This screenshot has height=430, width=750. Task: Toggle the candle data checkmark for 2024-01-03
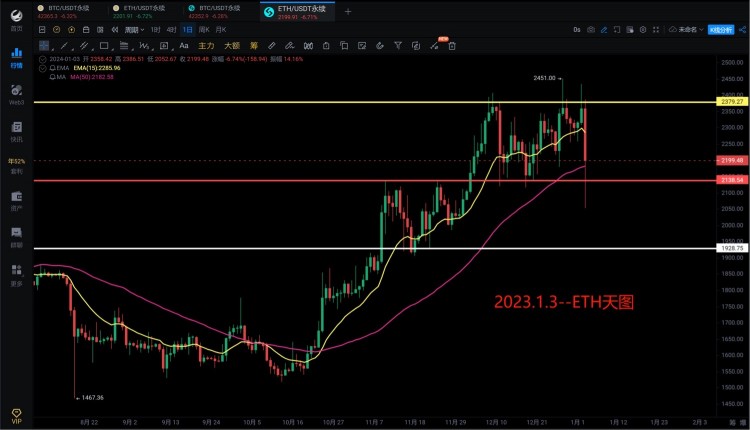[43, 59]
